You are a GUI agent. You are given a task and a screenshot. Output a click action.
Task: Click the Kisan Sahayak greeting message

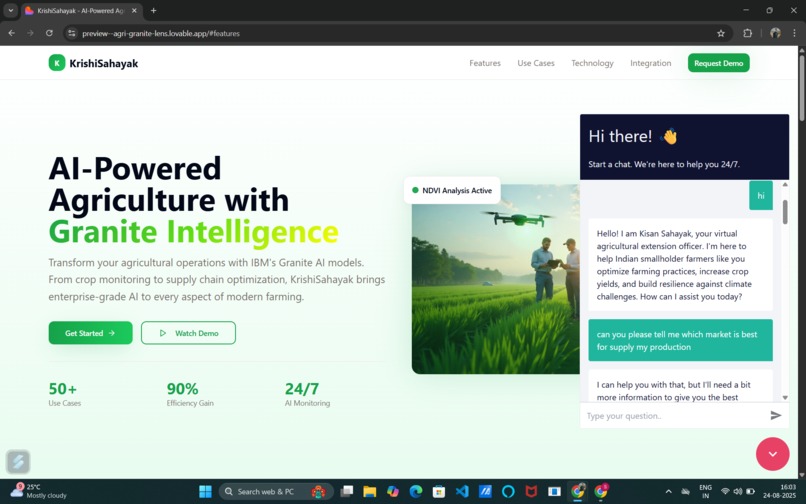pyautogui.click(x=680, y=265)
